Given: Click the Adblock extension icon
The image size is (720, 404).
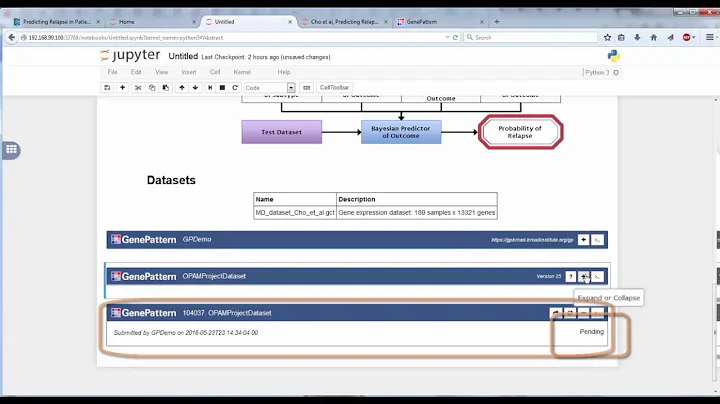Looking at the screenshot, I should 687,38.
